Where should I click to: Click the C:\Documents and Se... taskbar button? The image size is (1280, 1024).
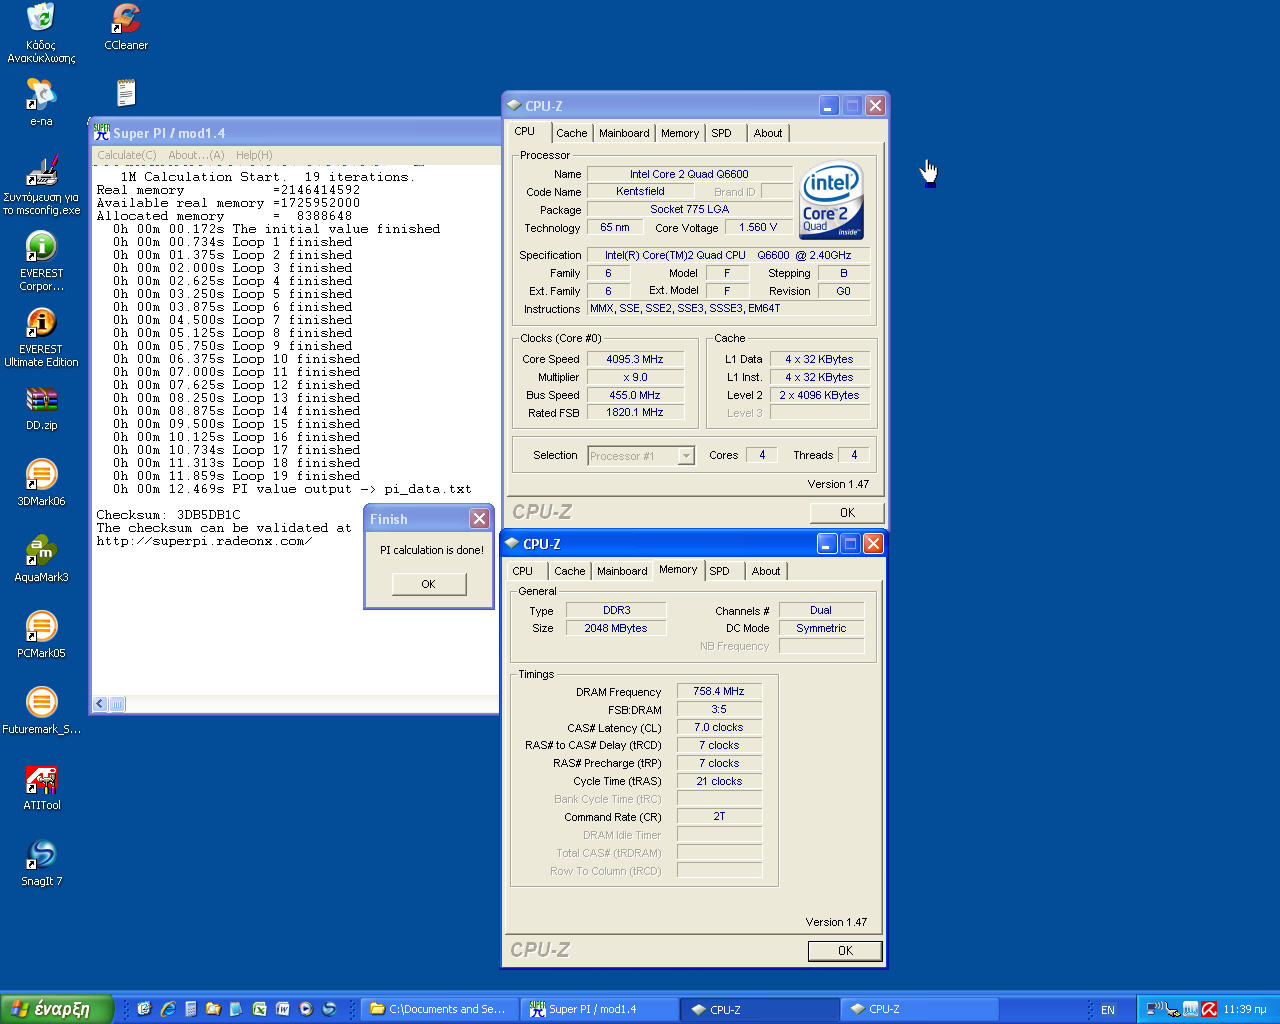tap(440, 1009)
